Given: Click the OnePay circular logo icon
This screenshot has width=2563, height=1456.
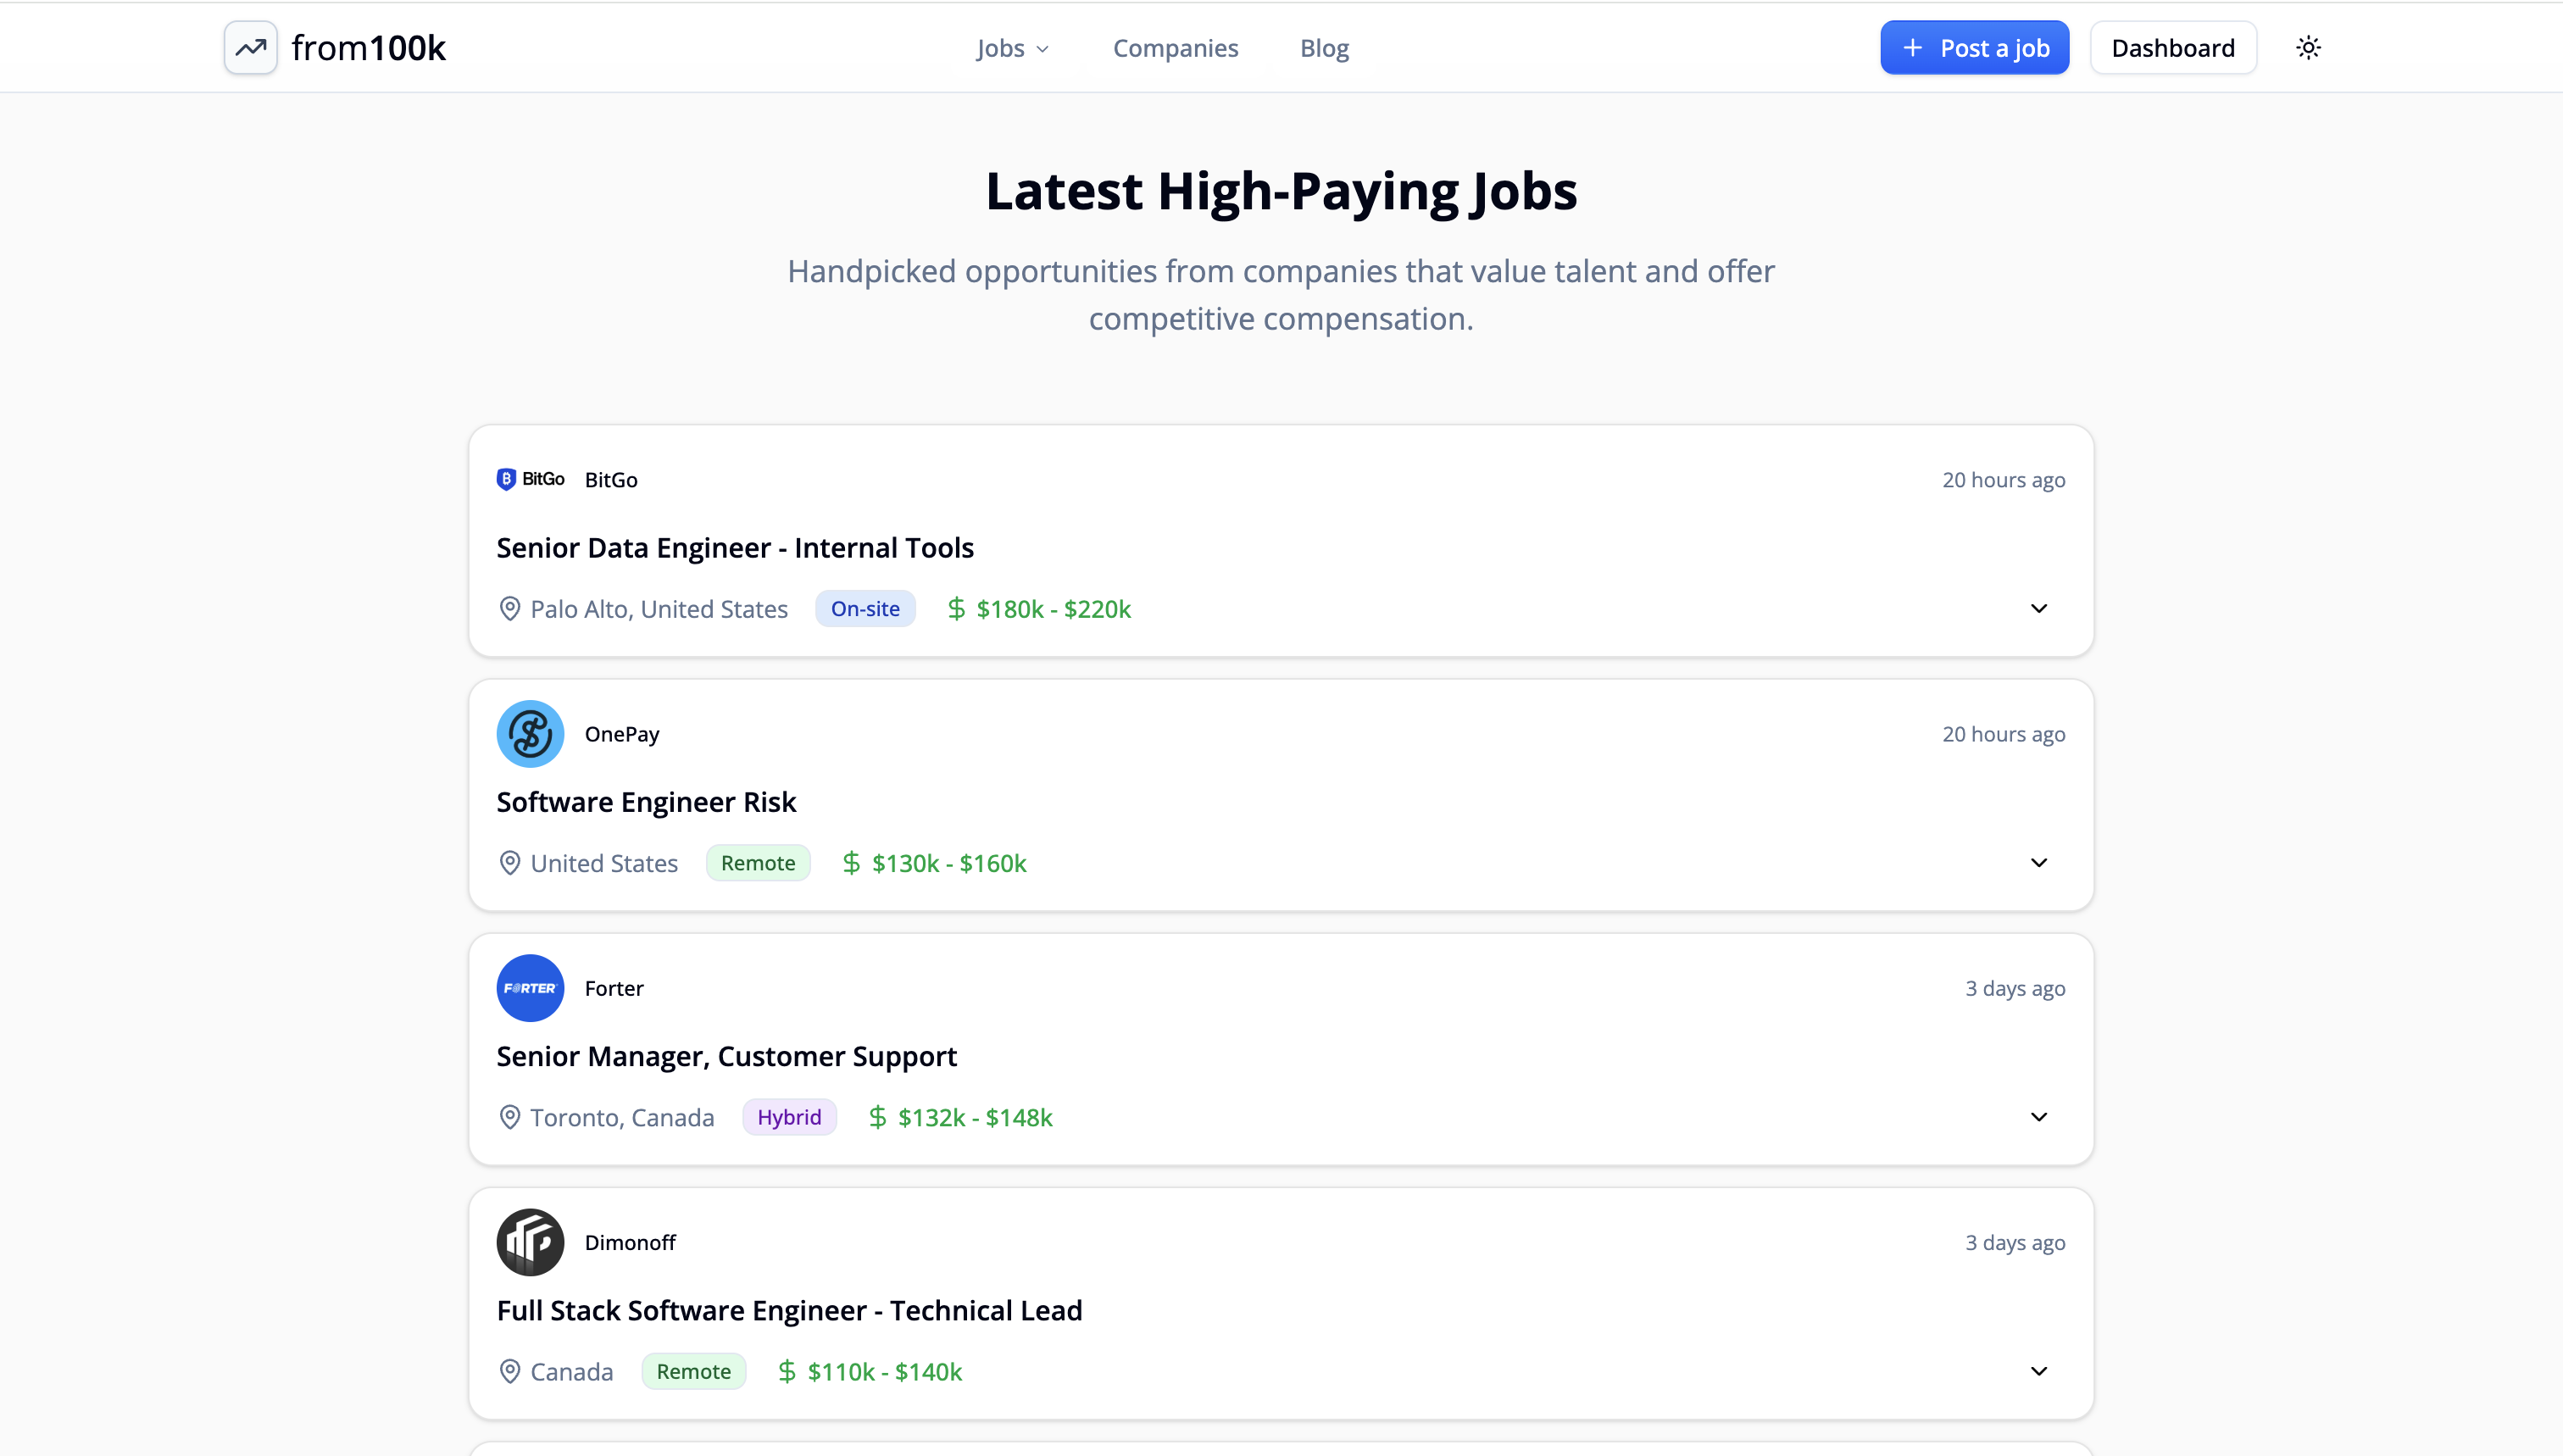Looking at the screenshot, I should (x=530, y=734).
